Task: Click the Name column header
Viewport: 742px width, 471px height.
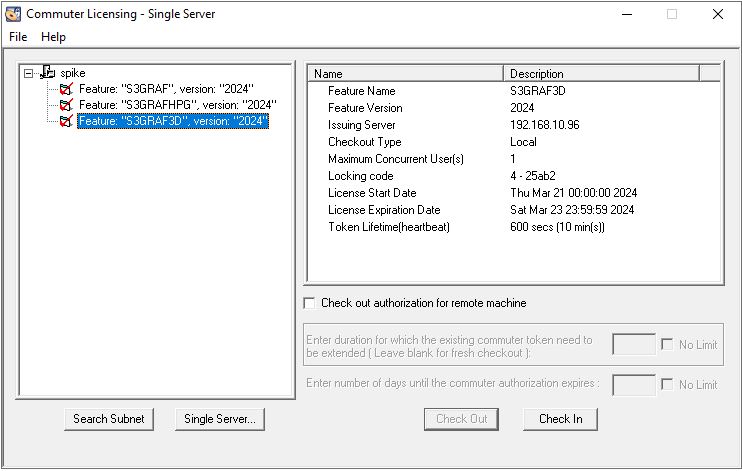Action: 406,74
